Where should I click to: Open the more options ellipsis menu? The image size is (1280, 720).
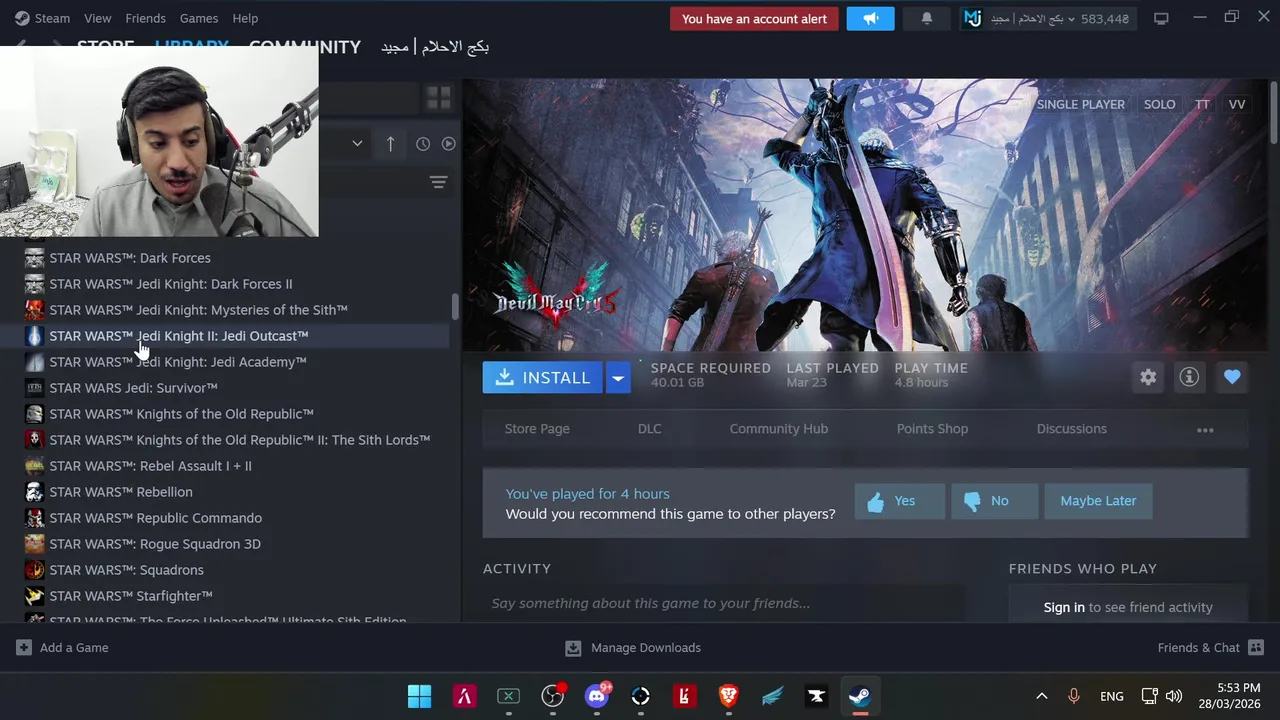(1205, 429)
